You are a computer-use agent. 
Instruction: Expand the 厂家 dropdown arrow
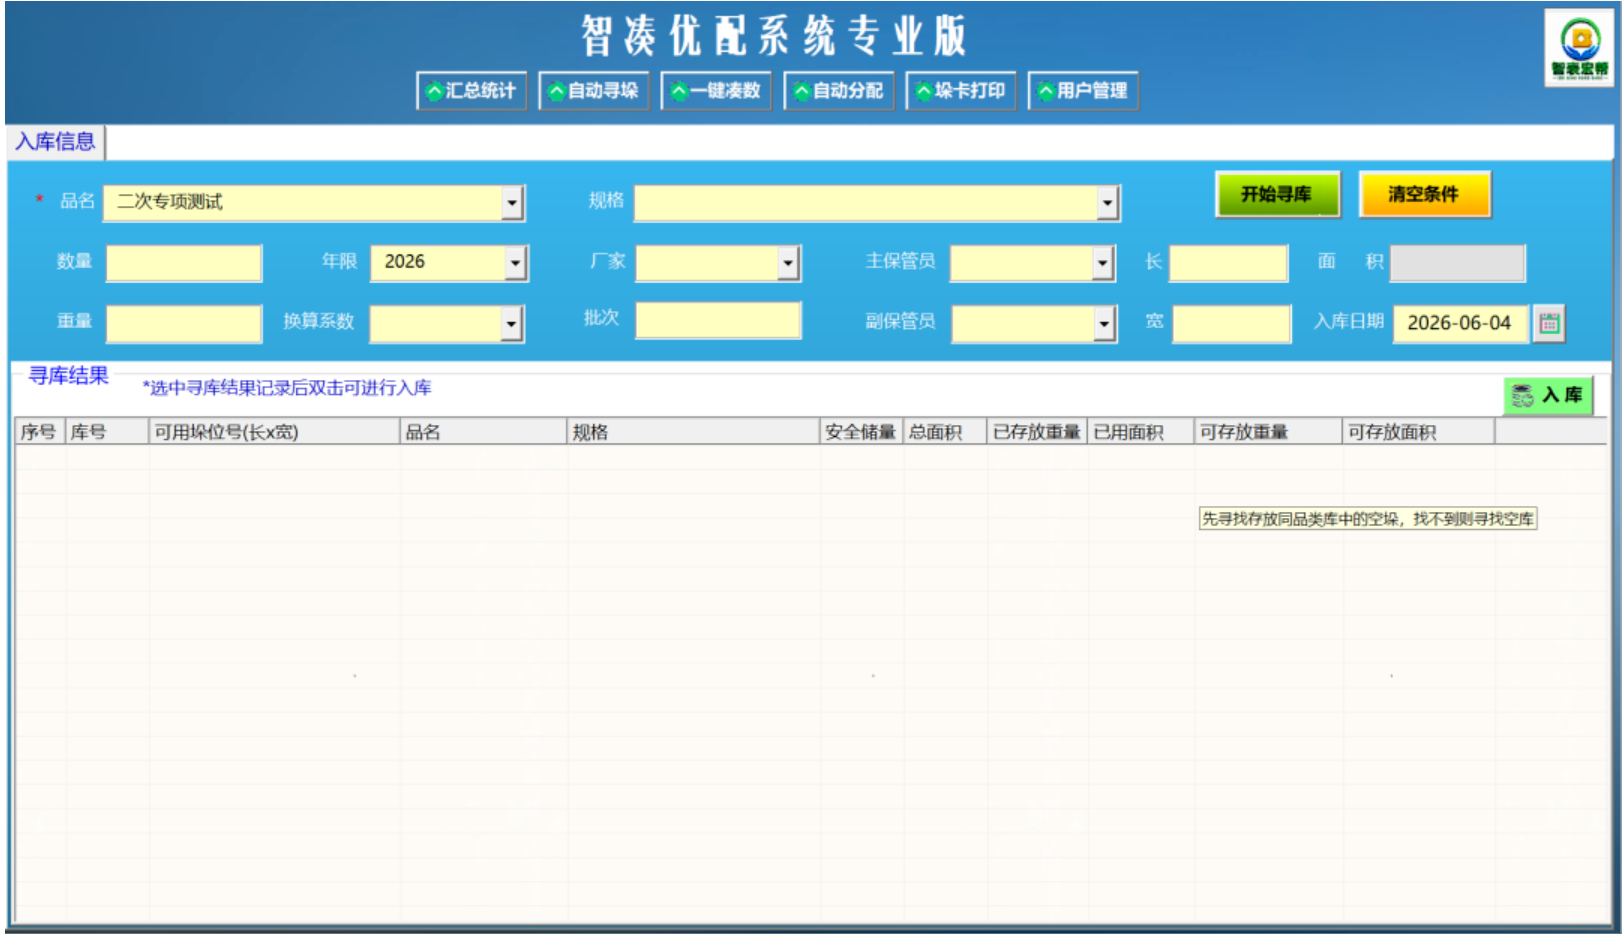788,263
